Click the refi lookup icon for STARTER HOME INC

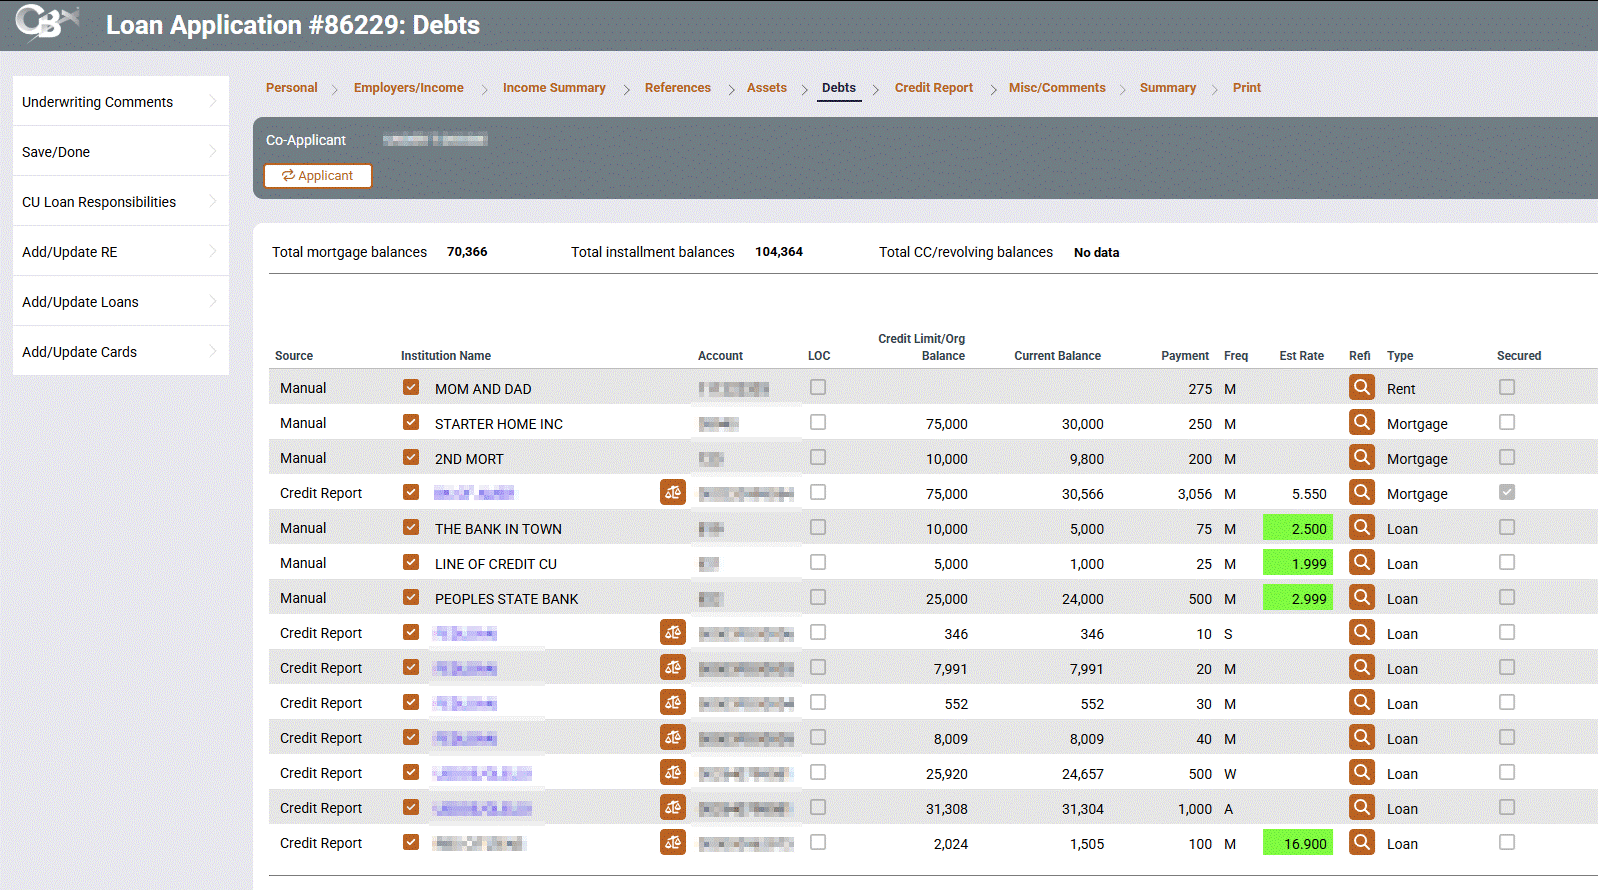click(1361, 422)
